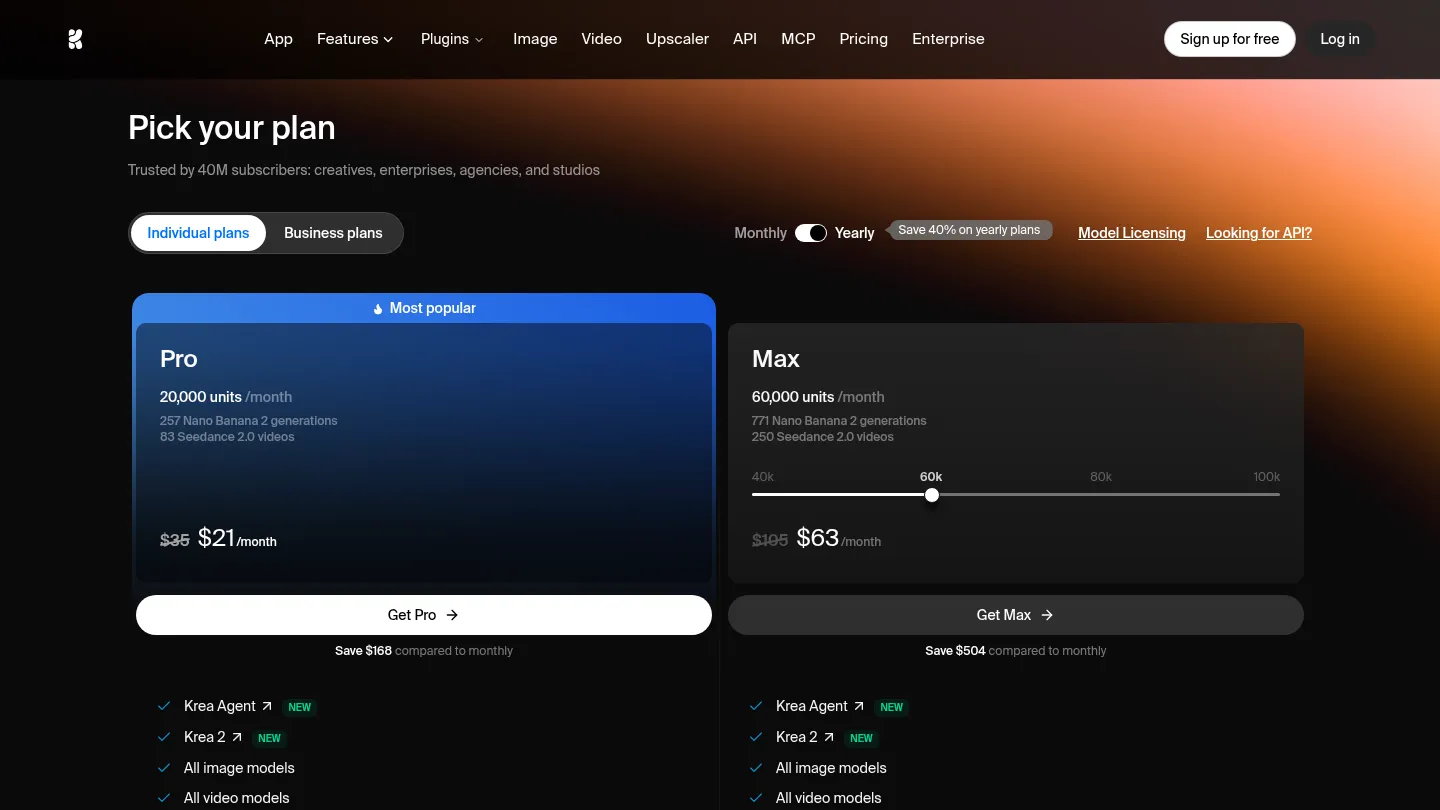This screenshot has width=1440, height=810.
Task: Go to the Video page
Action: click(x=601, y=39)
